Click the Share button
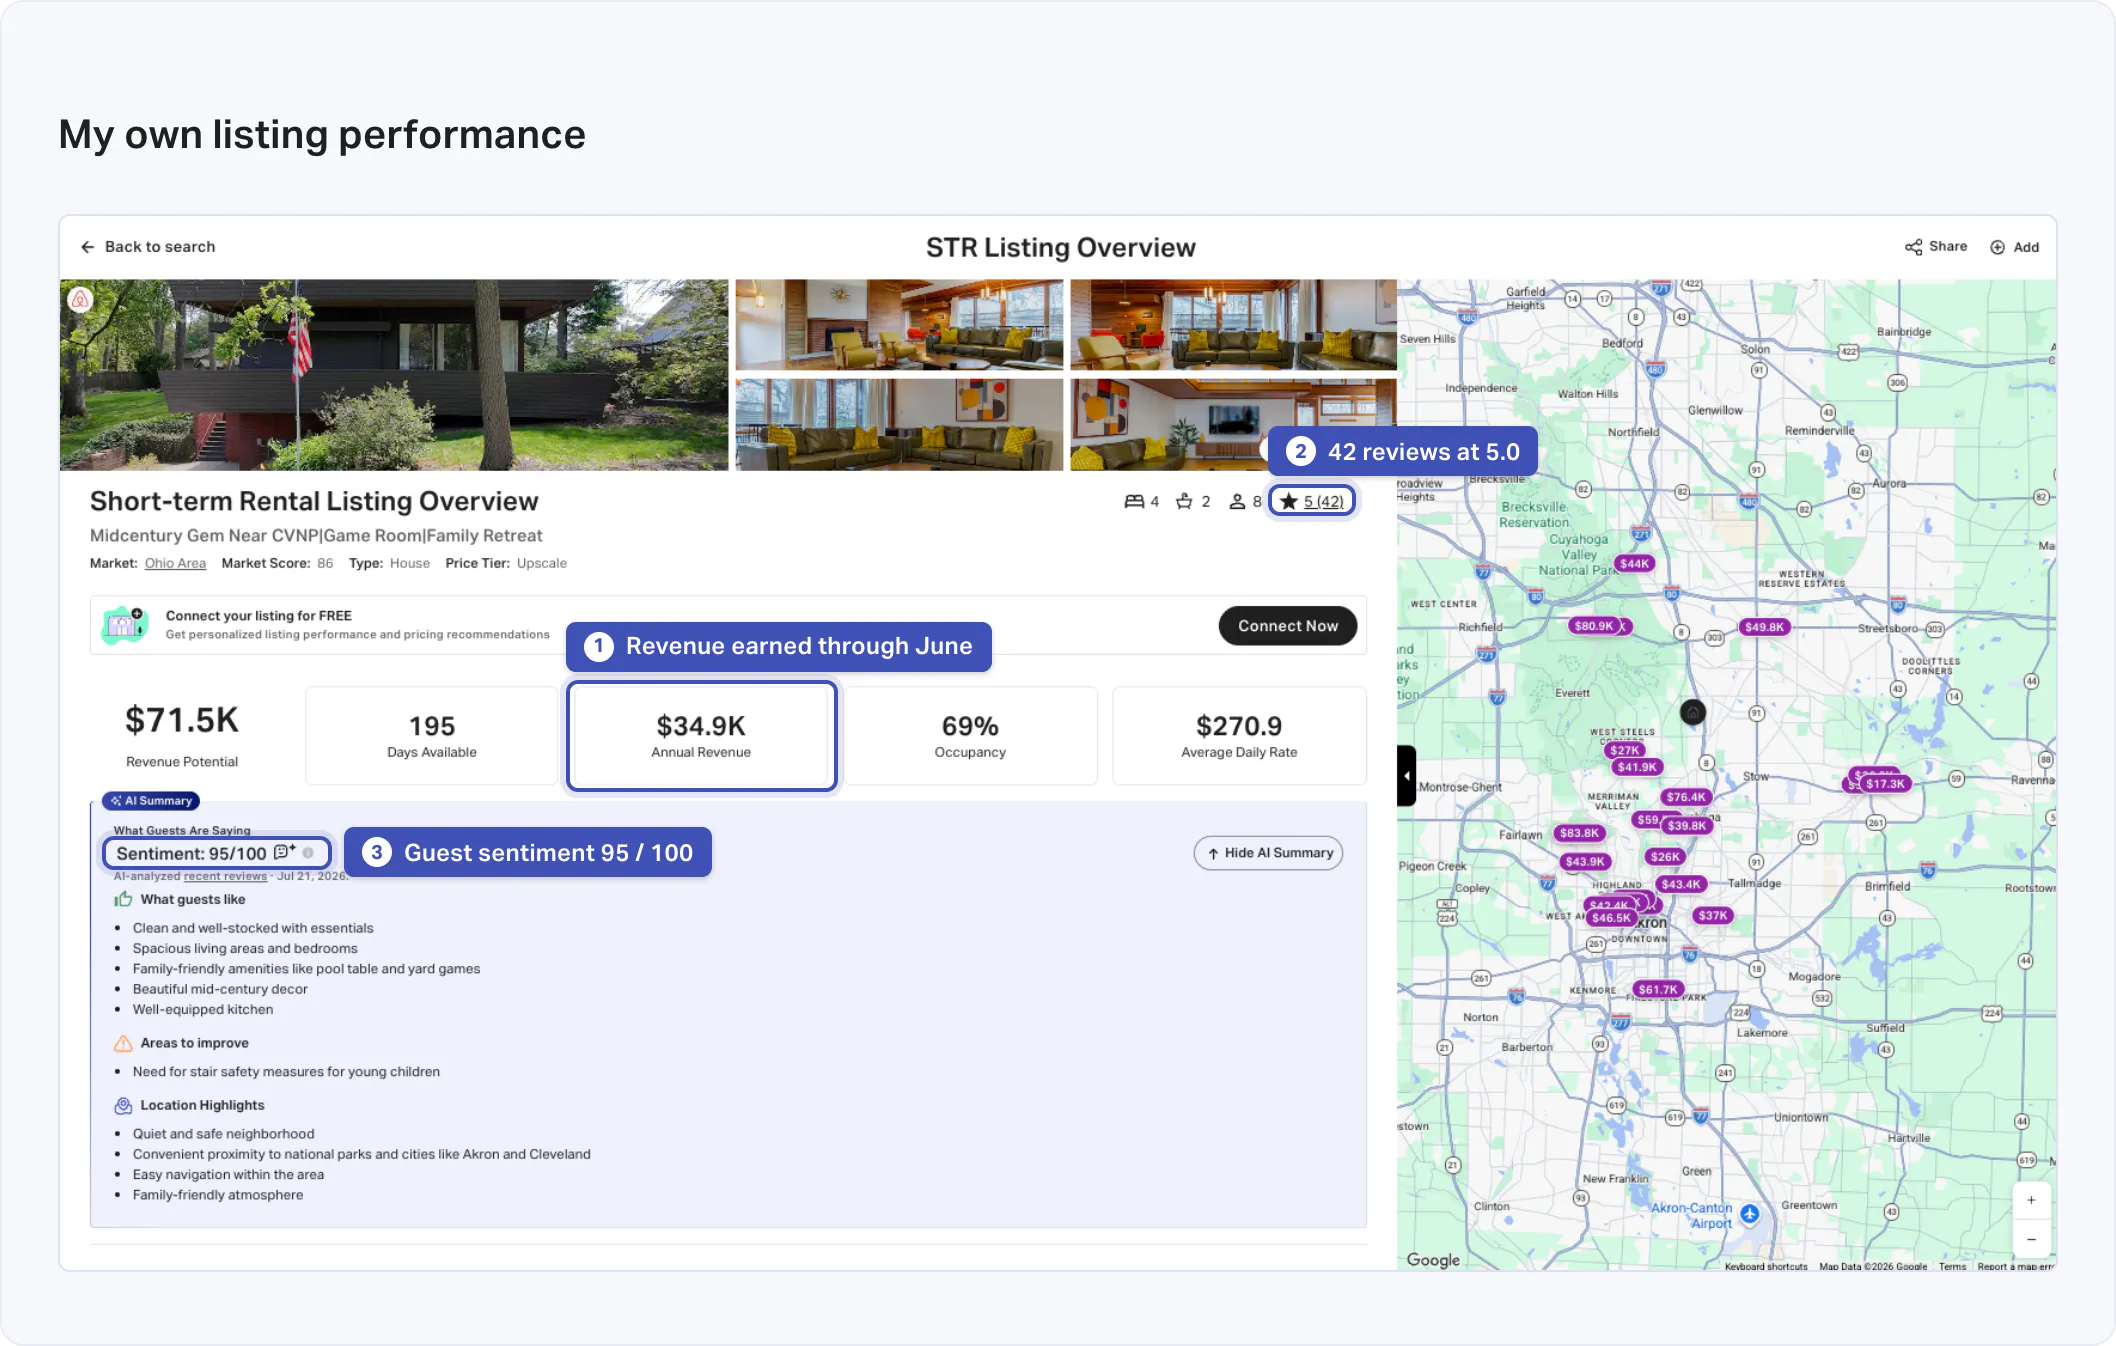 [1935, 247]
